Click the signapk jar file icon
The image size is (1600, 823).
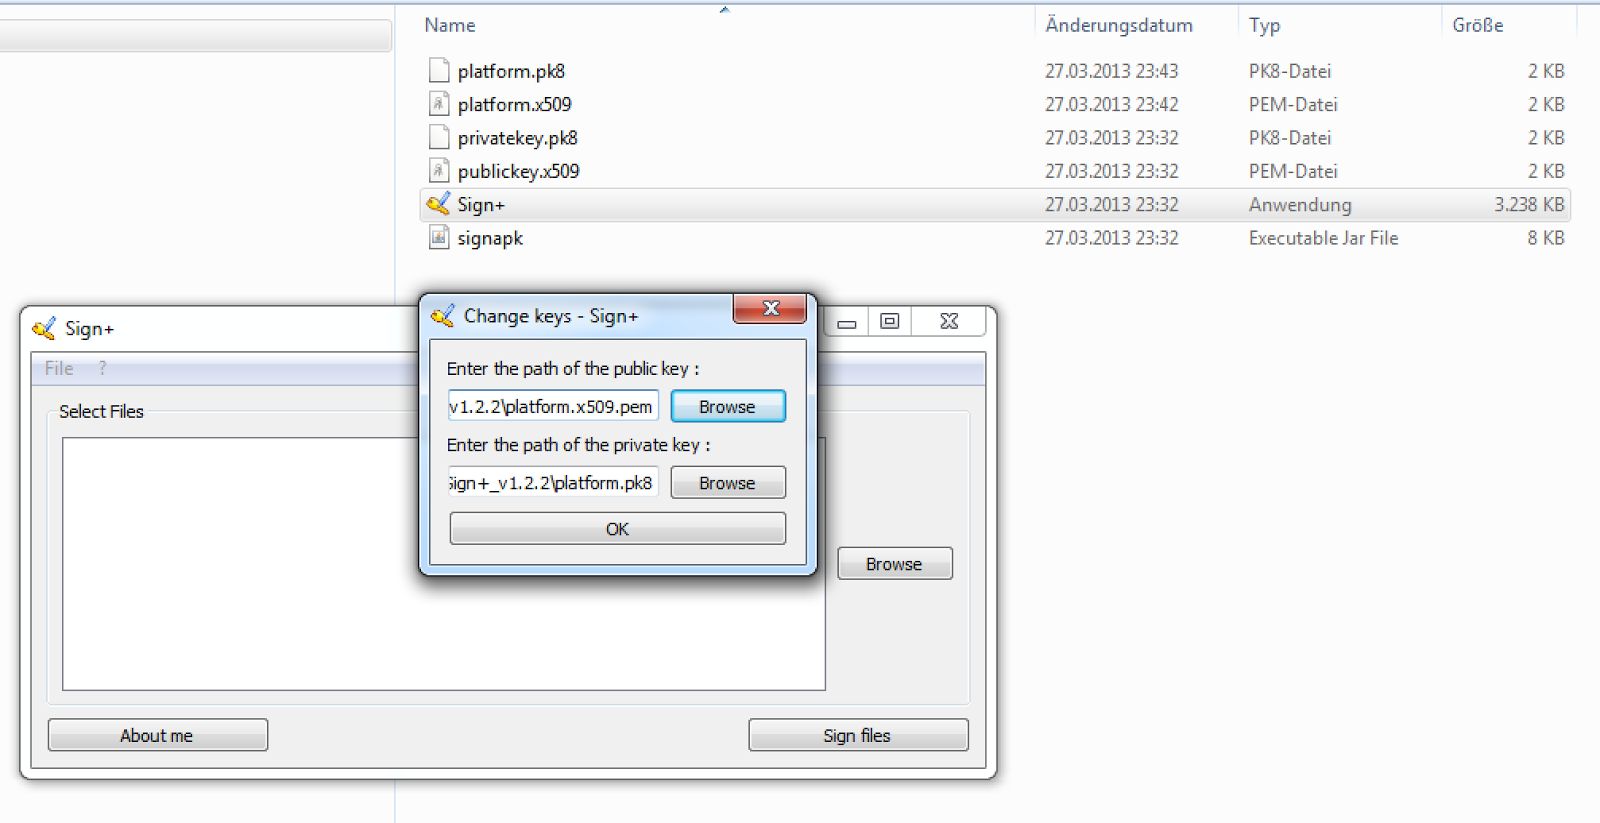tap(438, 237)
